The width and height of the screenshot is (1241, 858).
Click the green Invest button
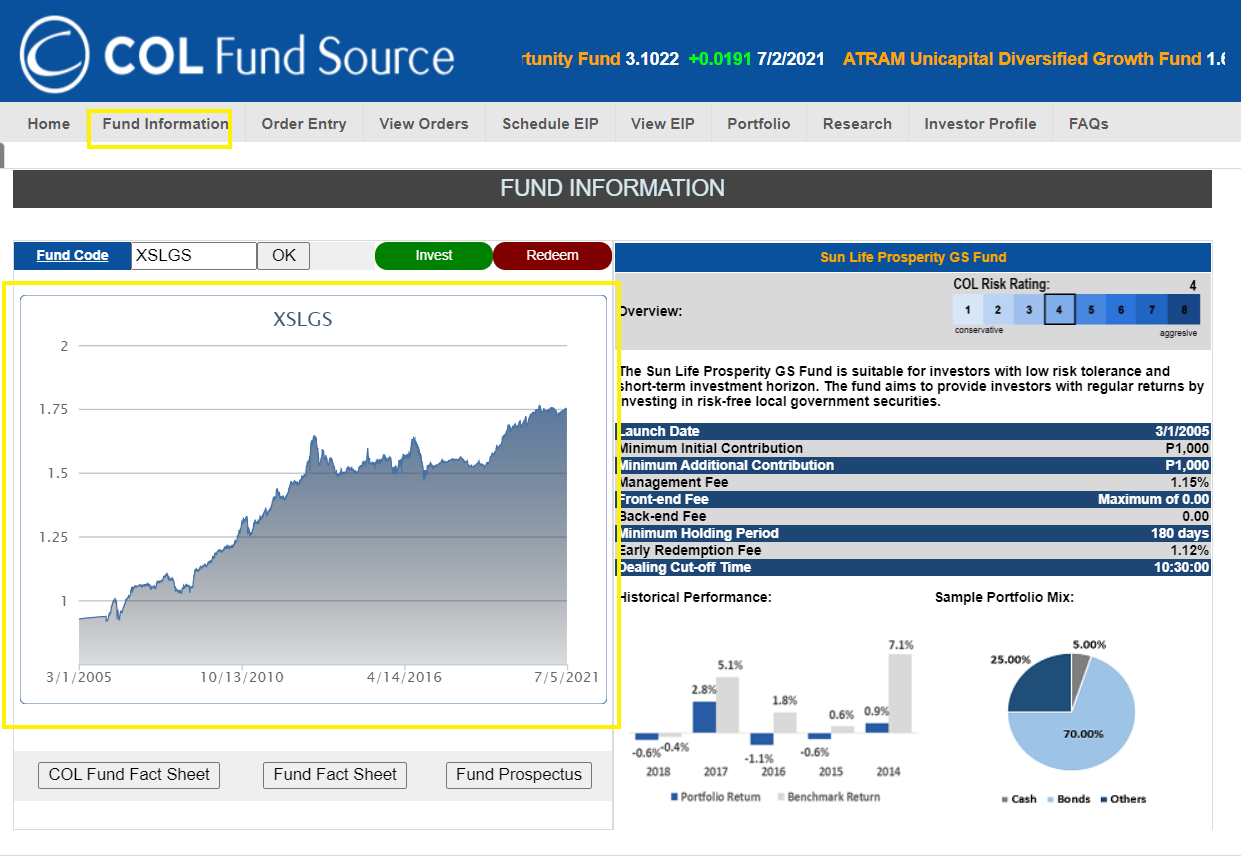434,255
